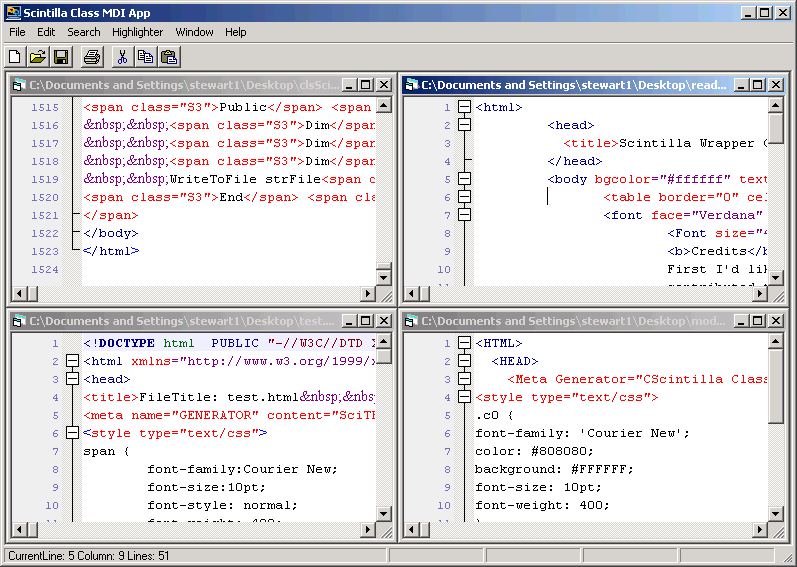Screen dimensions: 797x567
Task: Click the Cut scissors icon
Action: 122,57
